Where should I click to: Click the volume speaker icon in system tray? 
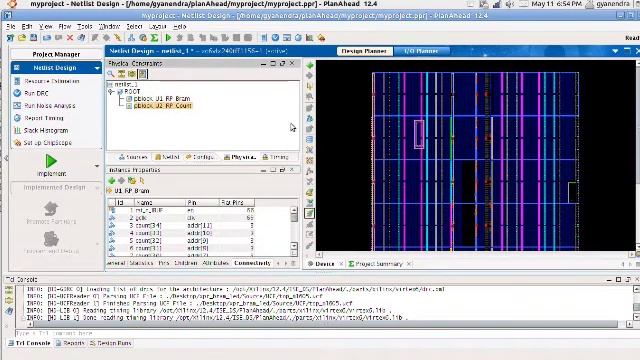(509, 4)
